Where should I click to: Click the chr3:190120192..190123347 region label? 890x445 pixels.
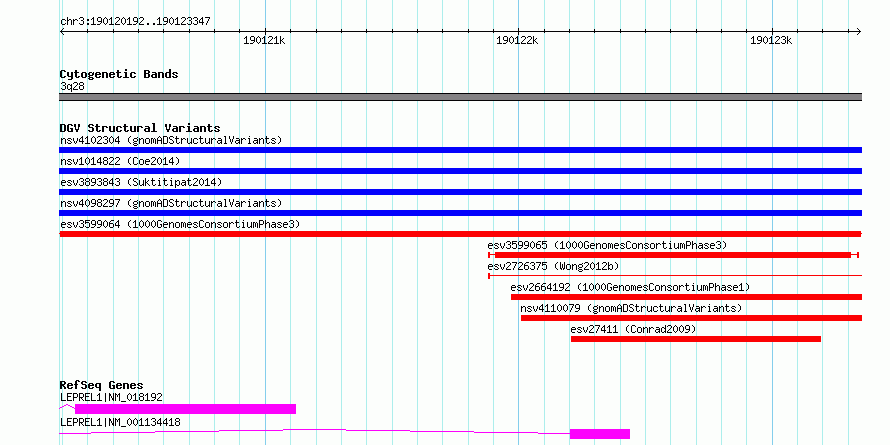pyautogui.click(x=135, y=22)
